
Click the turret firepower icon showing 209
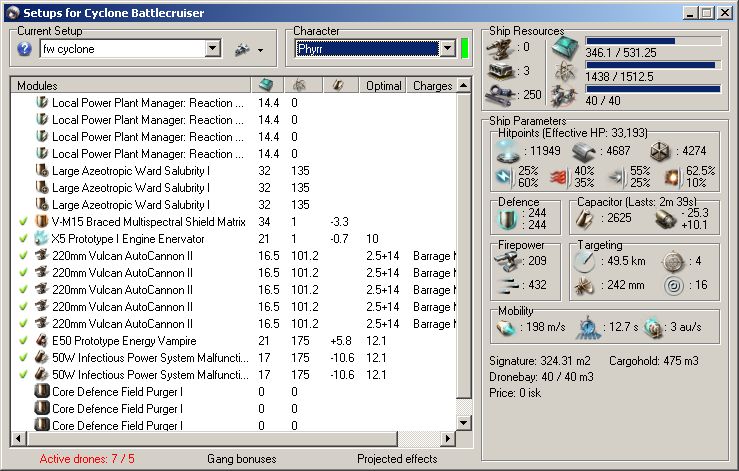click(506, 261)
